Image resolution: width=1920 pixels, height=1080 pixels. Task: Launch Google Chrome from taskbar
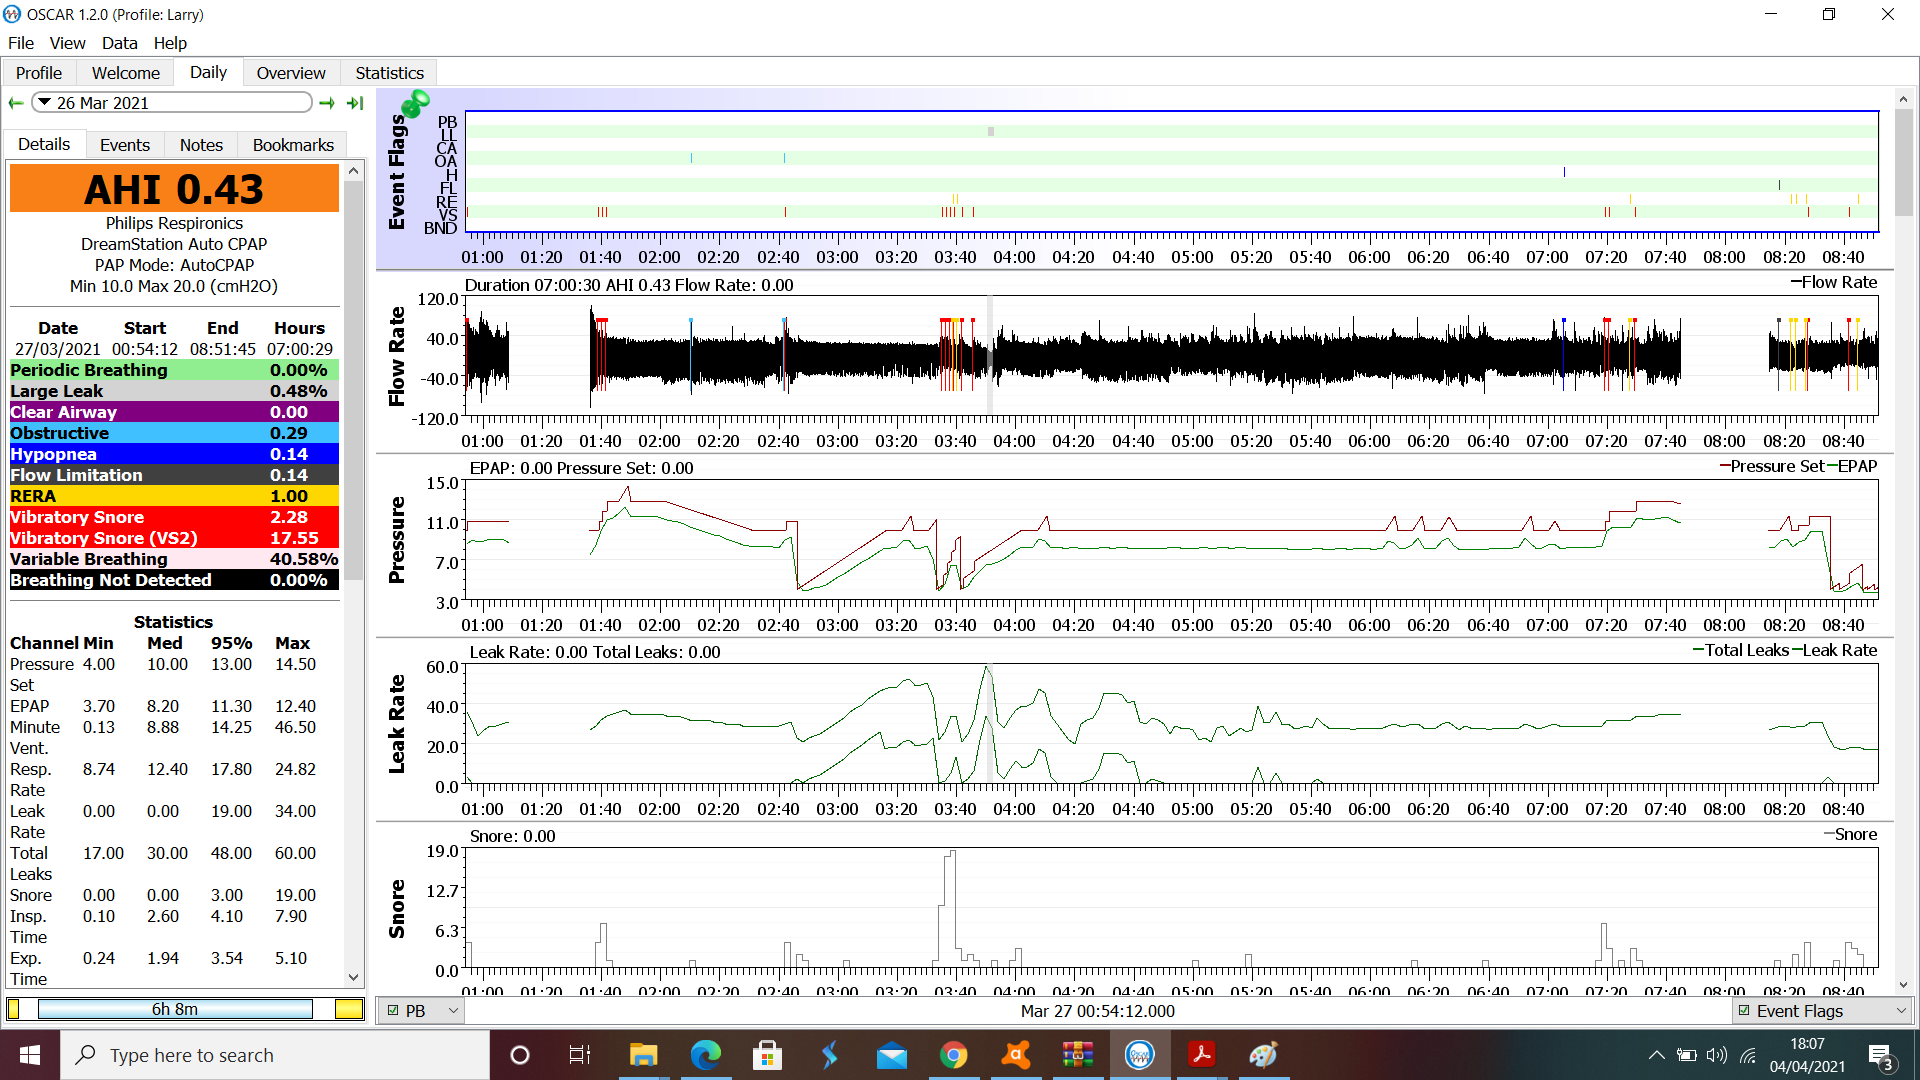pyautogui.click(x=953, y=1055)
